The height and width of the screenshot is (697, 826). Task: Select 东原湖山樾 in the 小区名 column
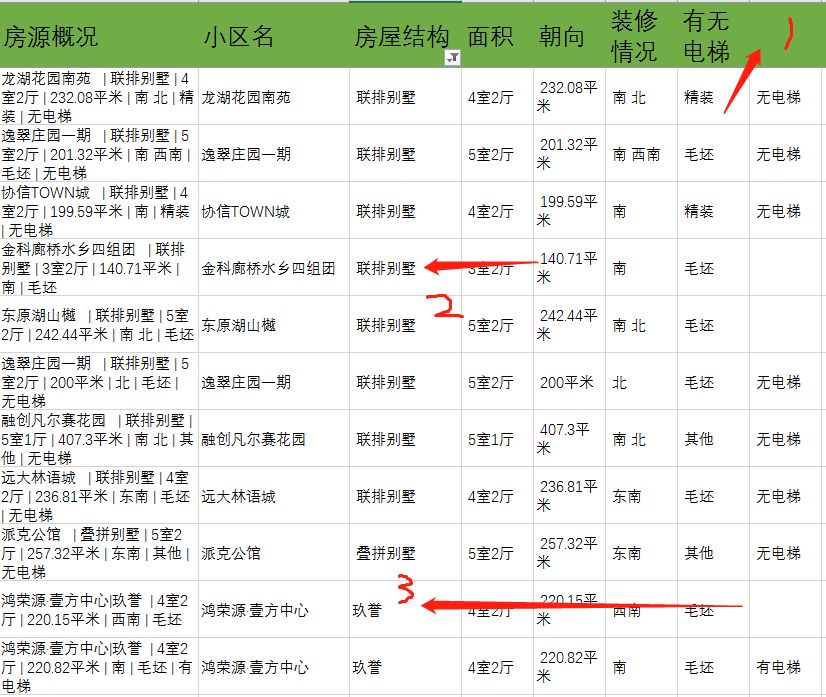click(274, 325)
